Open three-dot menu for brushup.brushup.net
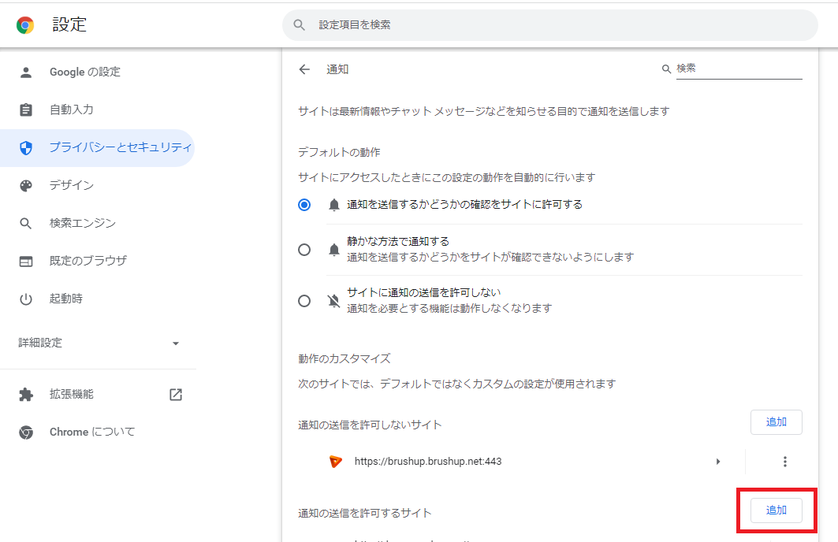 (x=785, y=461)
